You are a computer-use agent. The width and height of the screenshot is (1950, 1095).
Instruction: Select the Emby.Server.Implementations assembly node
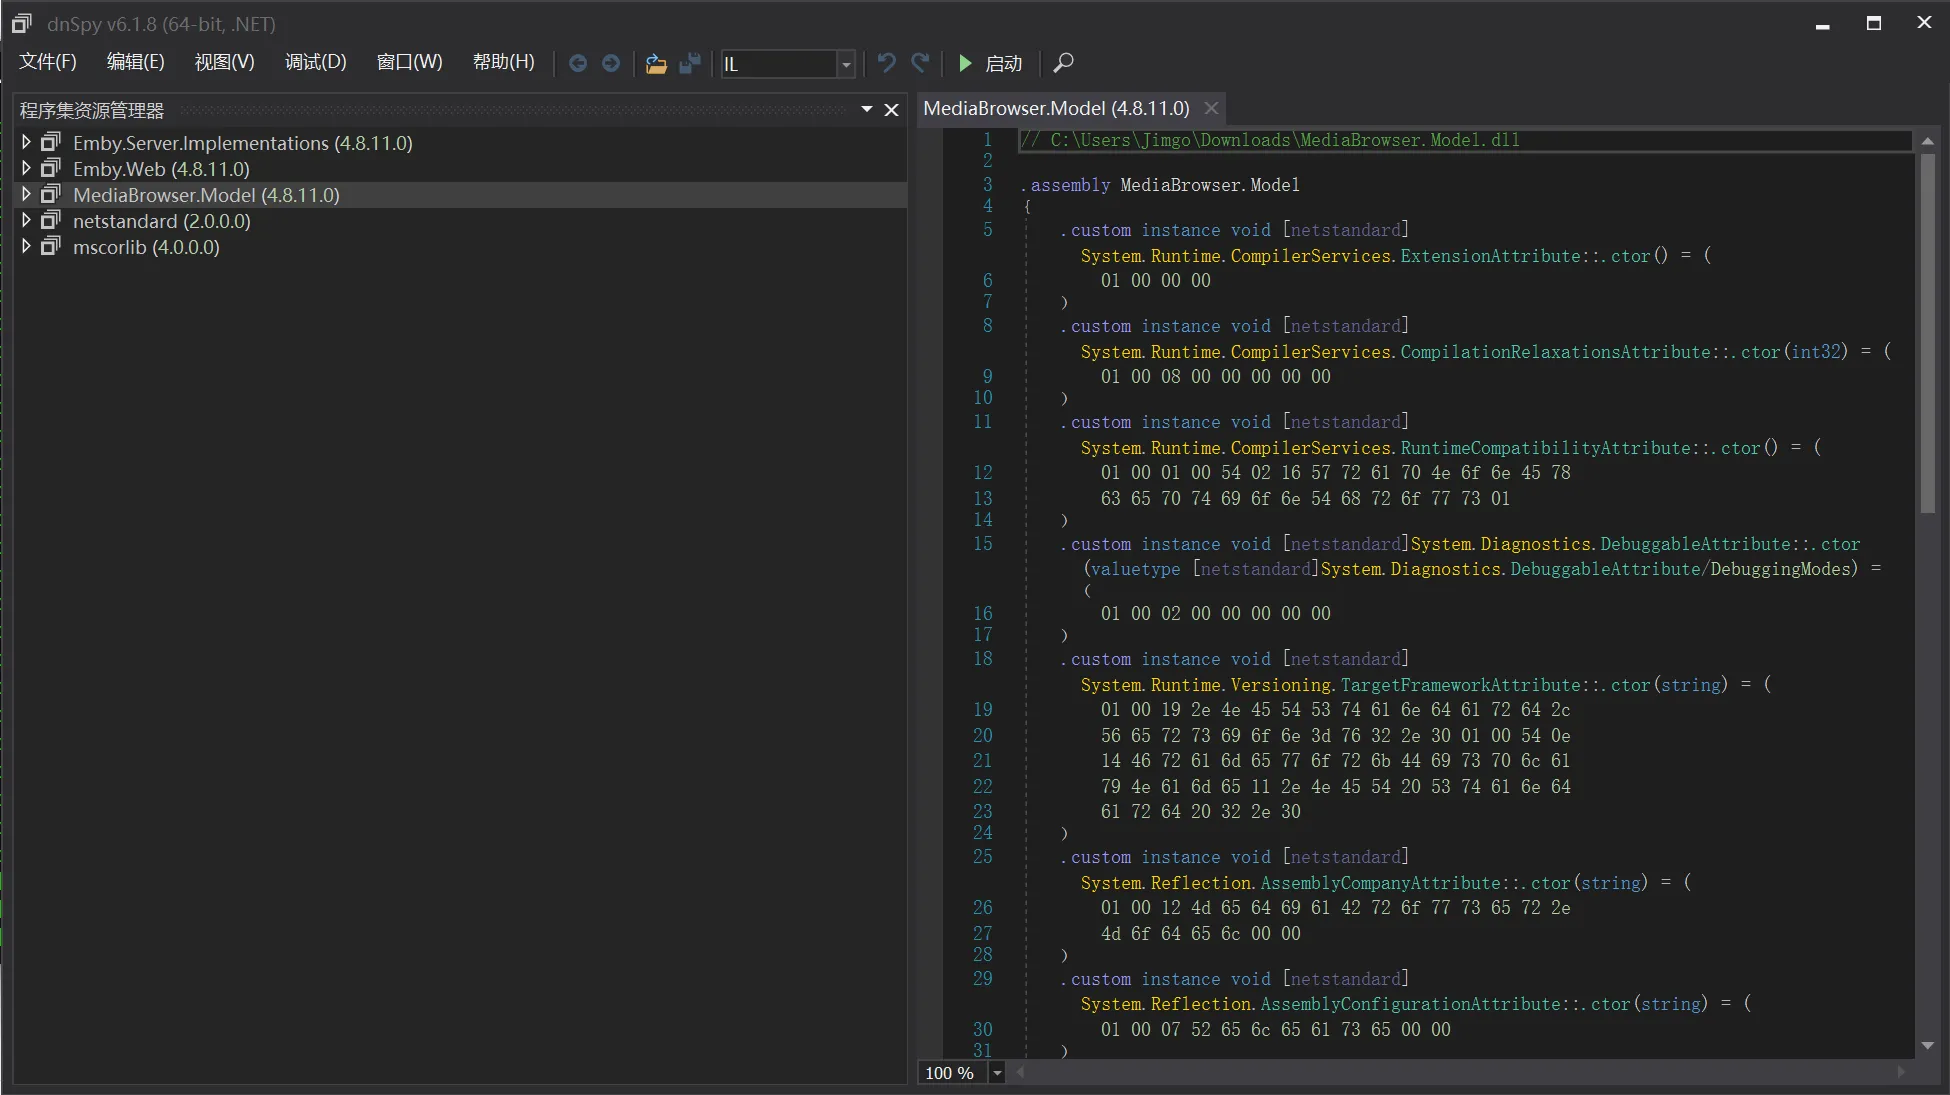tap(243, 142)
